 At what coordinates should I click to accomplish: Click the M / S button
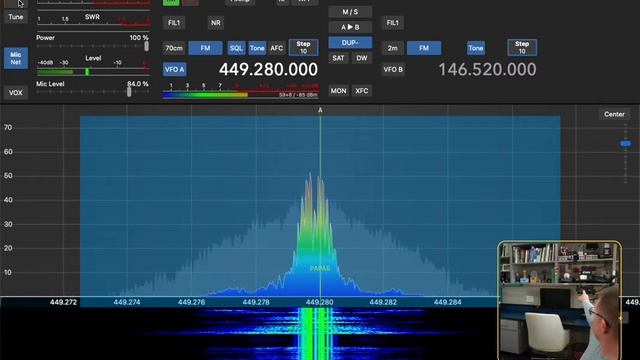(350, 12)
